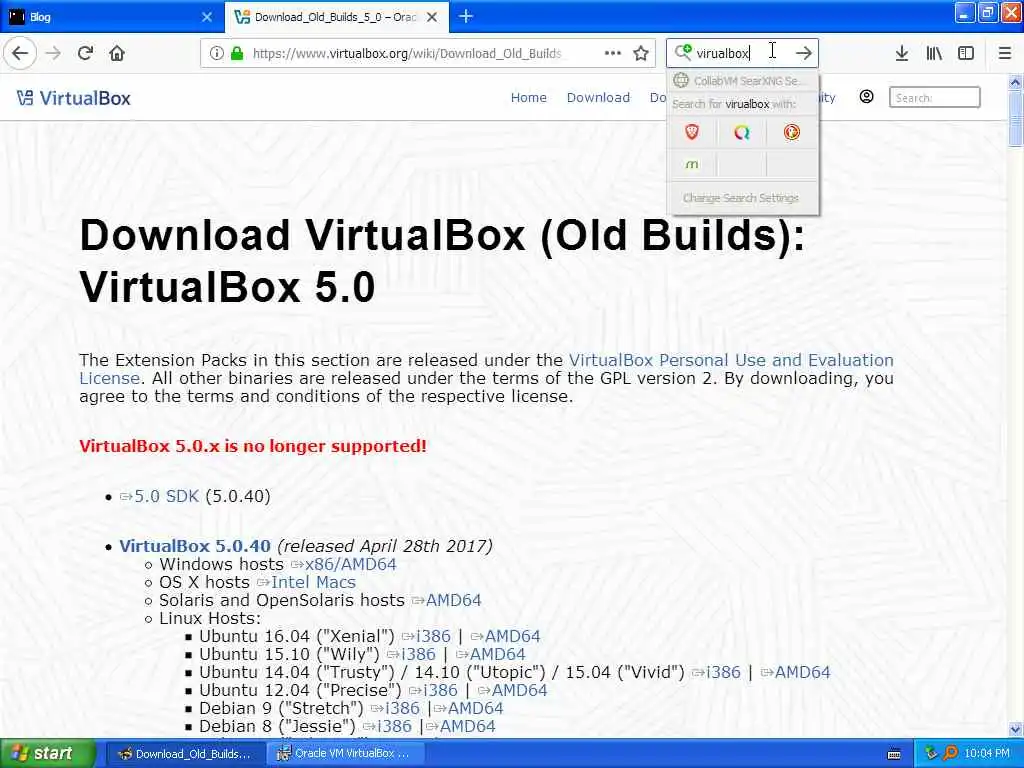Download Ubuntu 14.04 Trusty AMD64
Screen dimensions: 1024x768
point(802,672)
